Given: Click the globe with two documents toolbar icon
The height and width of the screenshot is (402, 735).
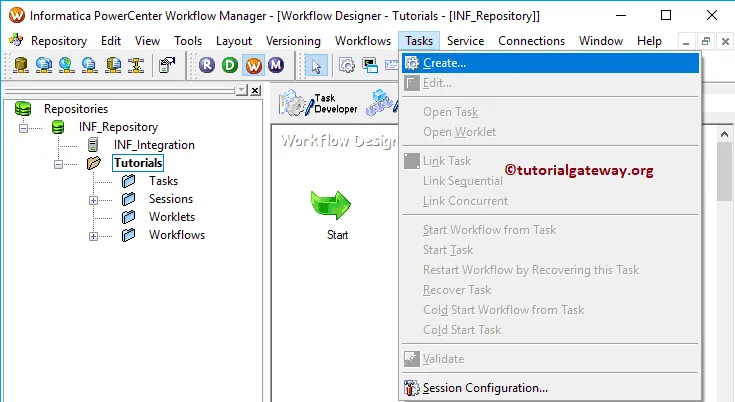Looking at the screenshot, I should [44, 65].
